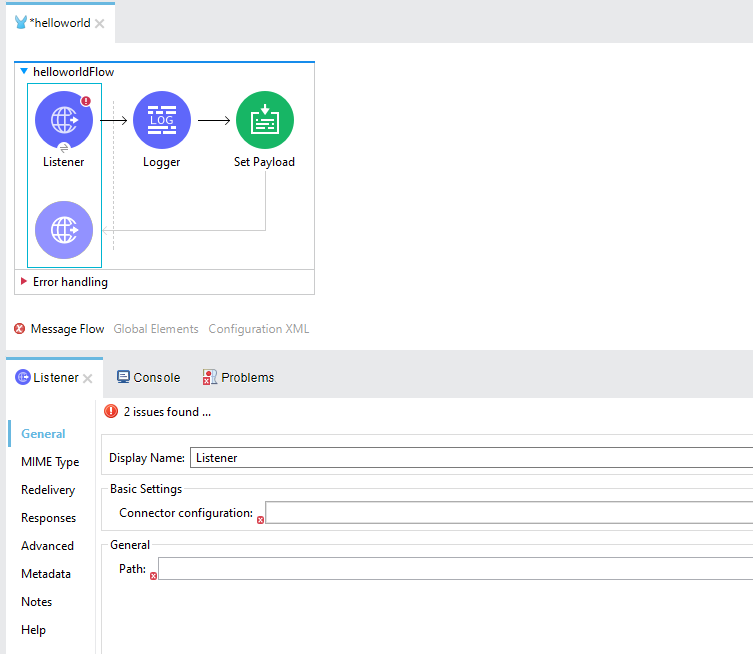Switch to the Message Flow view

point(67,329)
